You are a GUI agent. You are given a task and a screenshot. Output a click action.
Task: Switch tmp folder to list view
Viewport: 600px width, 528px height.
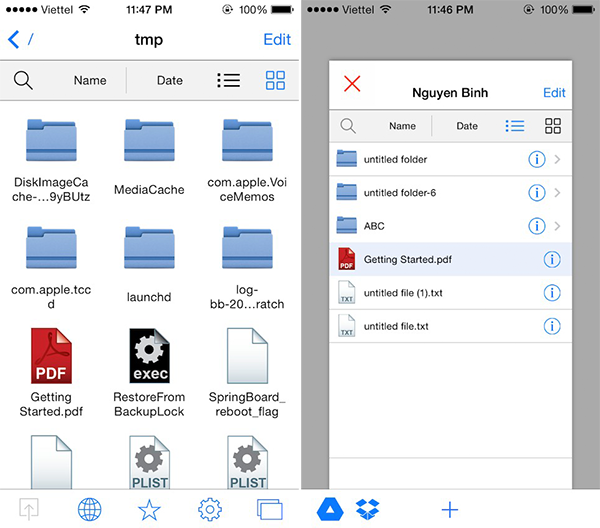228,80
